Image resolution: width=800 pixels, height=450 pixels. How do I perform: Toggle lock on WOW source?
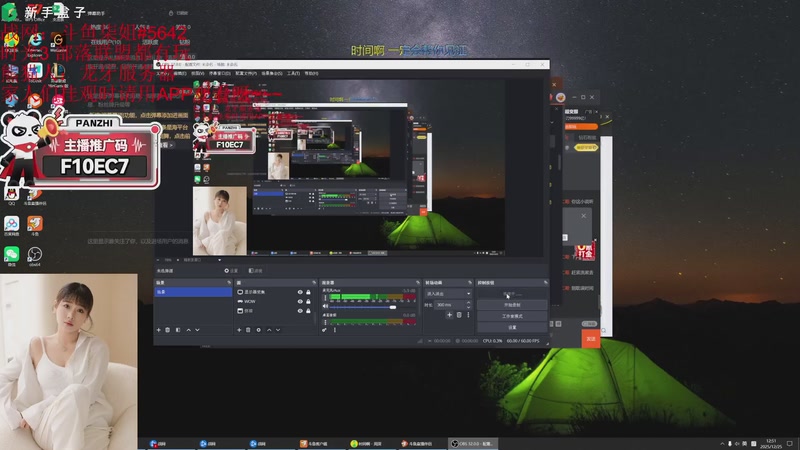pos(308,302)
